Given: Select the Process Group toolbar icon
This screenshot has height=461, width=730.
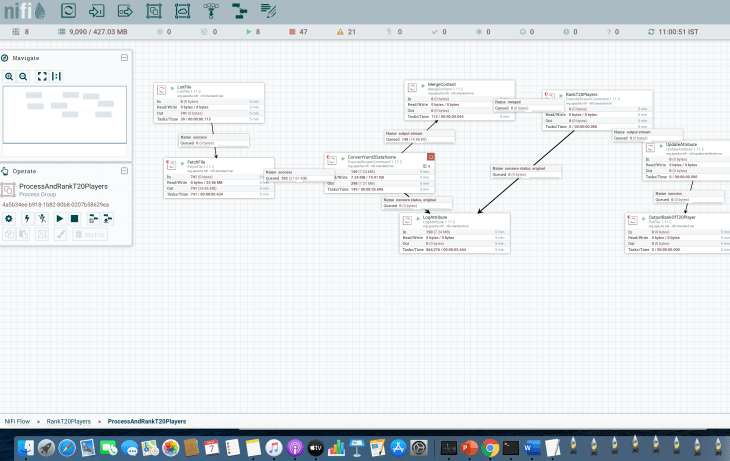Looking at the screenshot, I should coord(155,11).
